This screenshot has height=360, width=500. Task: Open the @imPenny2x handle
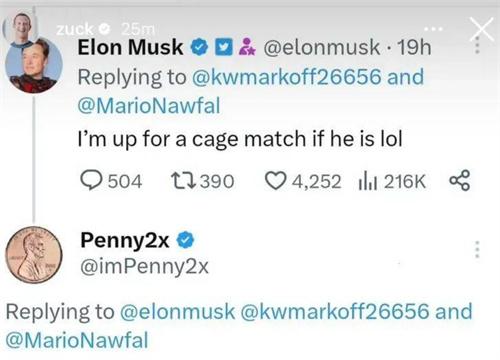coord(144,267)
